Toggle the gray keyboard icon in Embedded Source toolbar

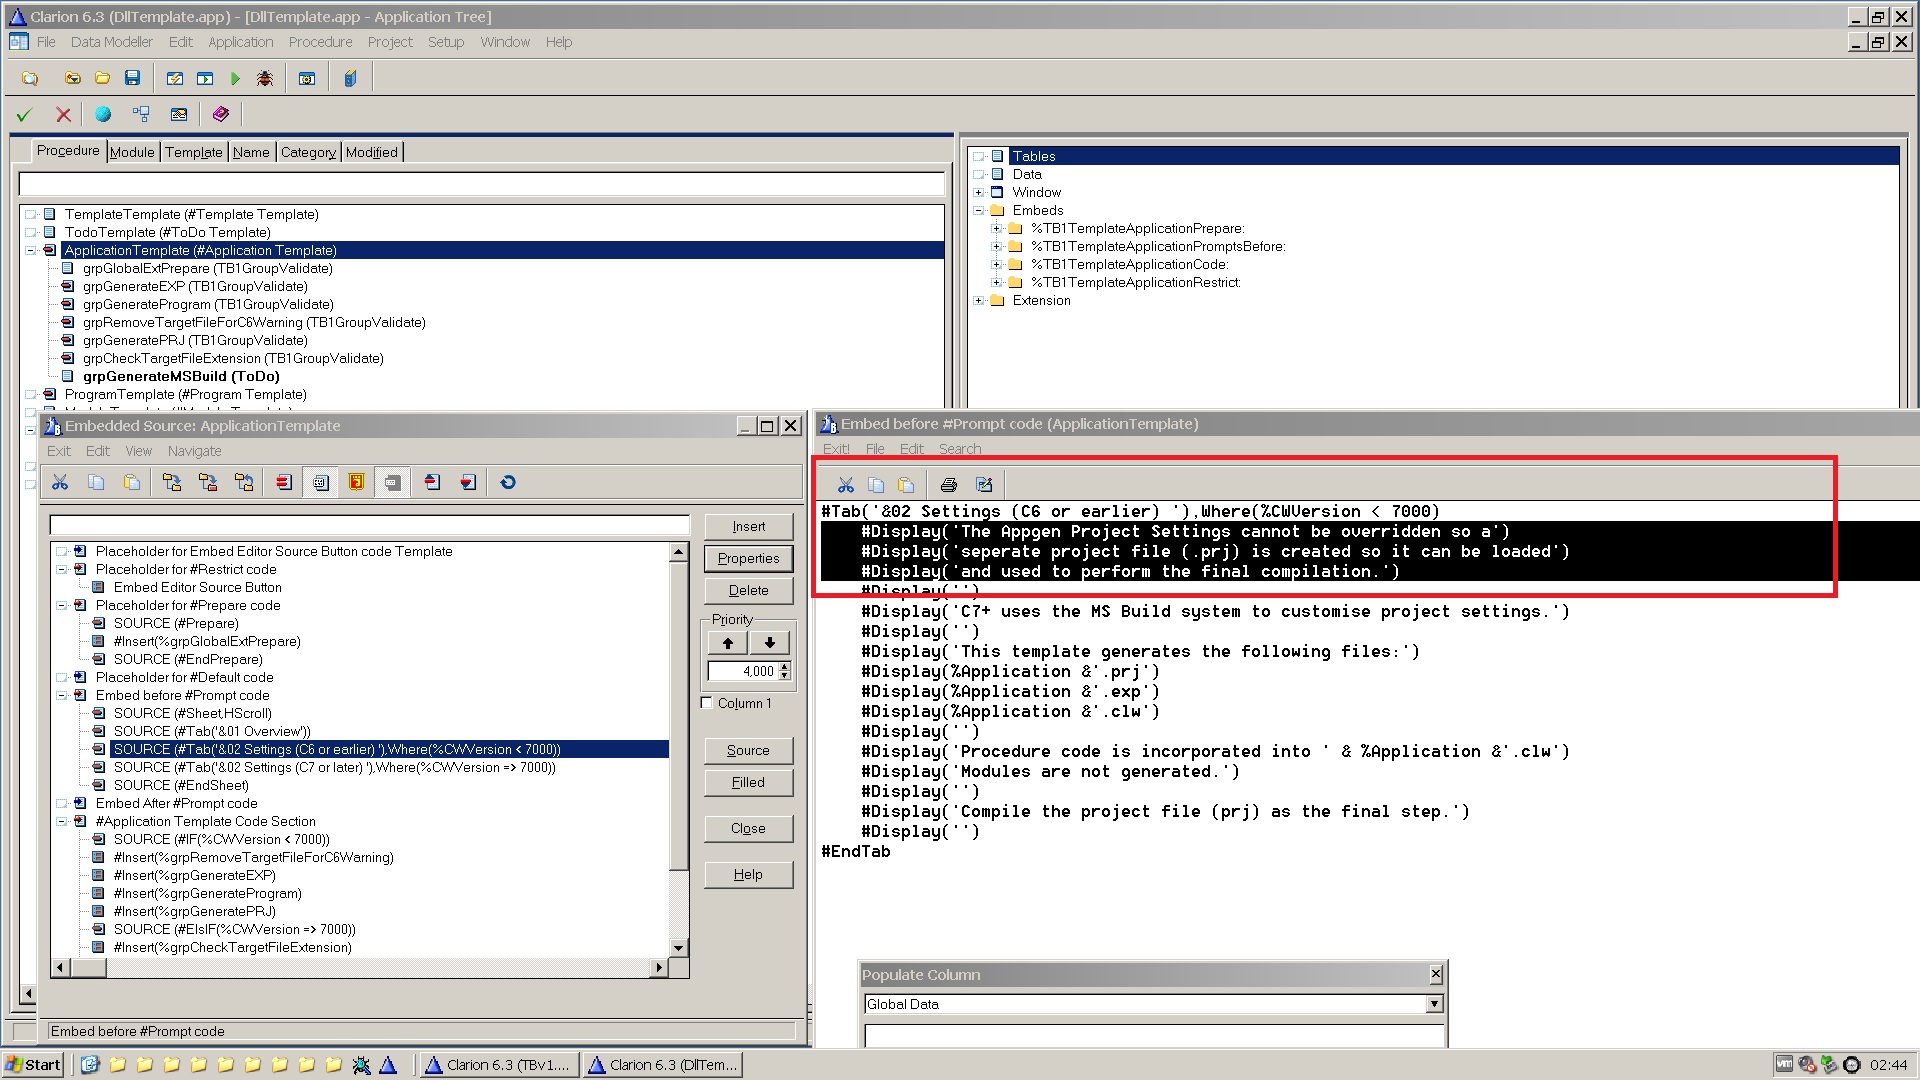pyautogui.click(x=392, y=483)
